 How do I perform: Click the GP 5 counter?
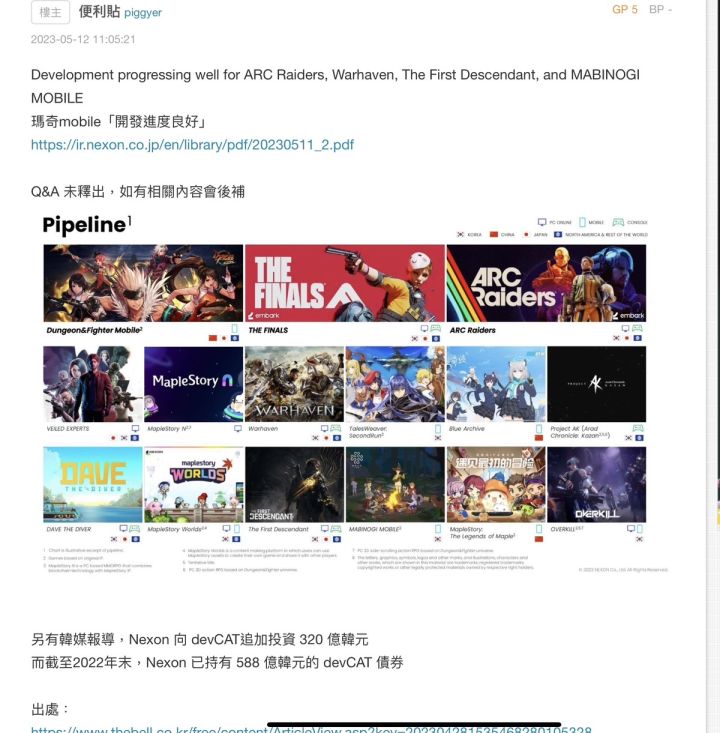[x=625, y=9]
